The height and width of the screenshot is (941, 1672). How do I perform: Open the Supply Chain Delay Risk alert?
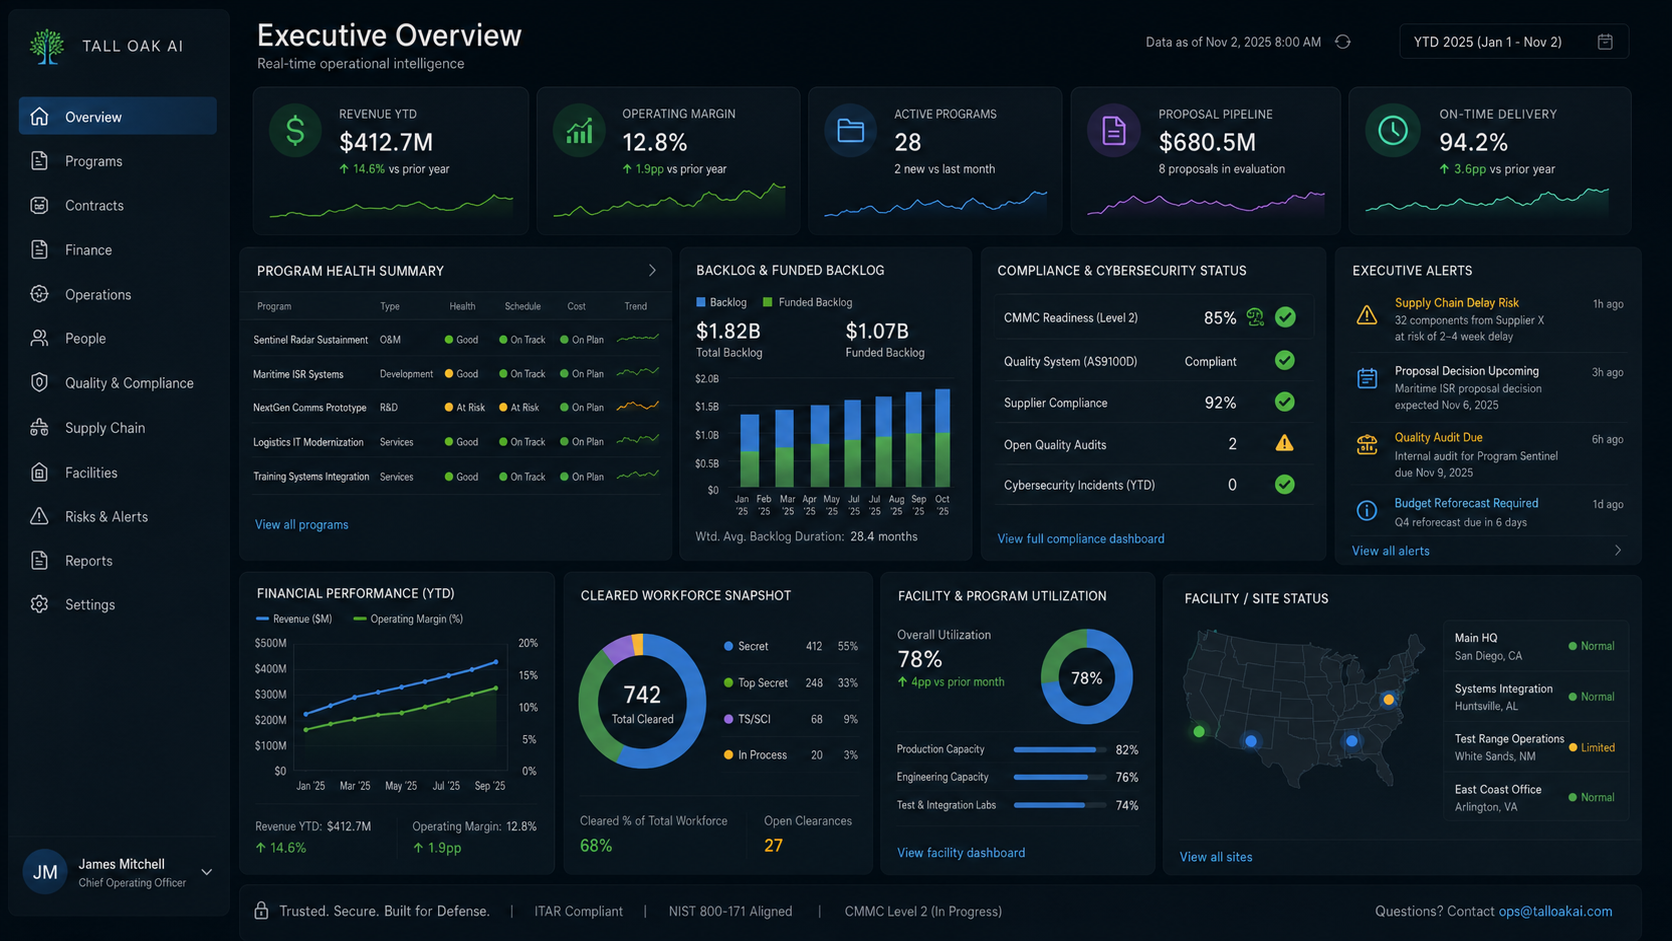1489,319
